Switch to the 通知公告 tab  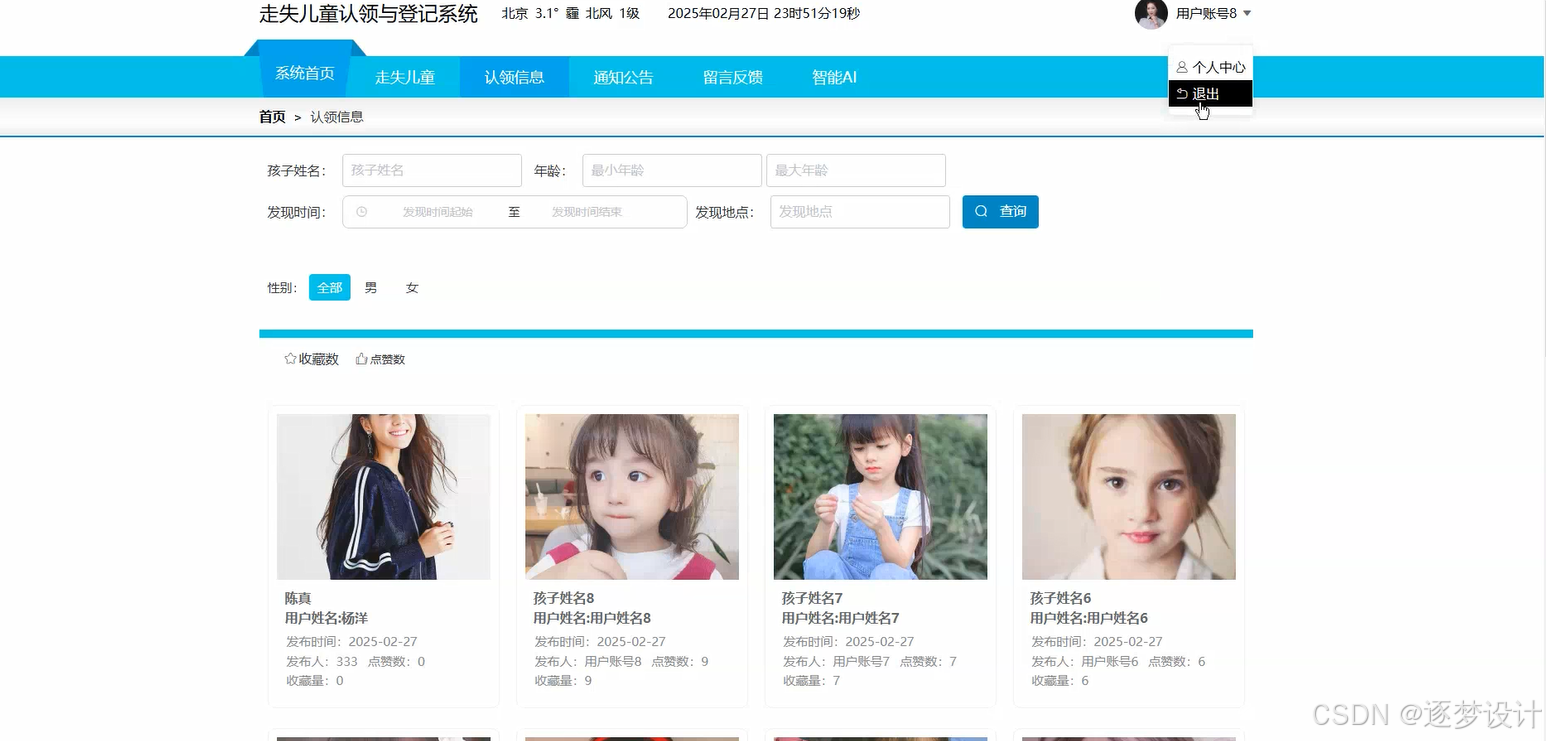[623, 77]
